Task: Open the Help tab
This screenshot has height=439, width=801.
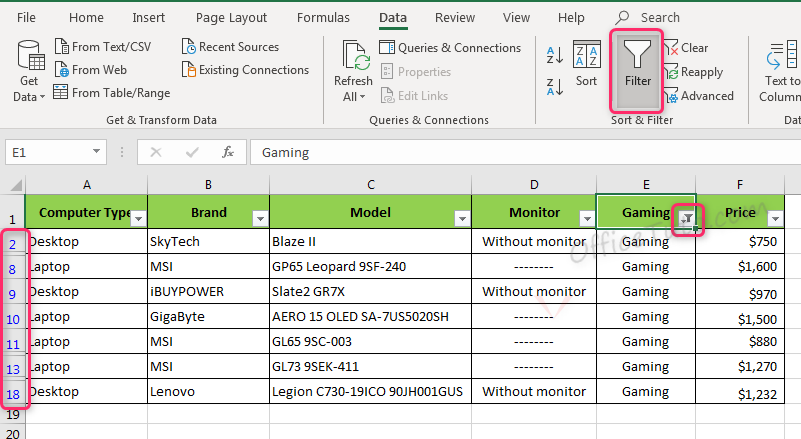Action: tap(571, 17)
